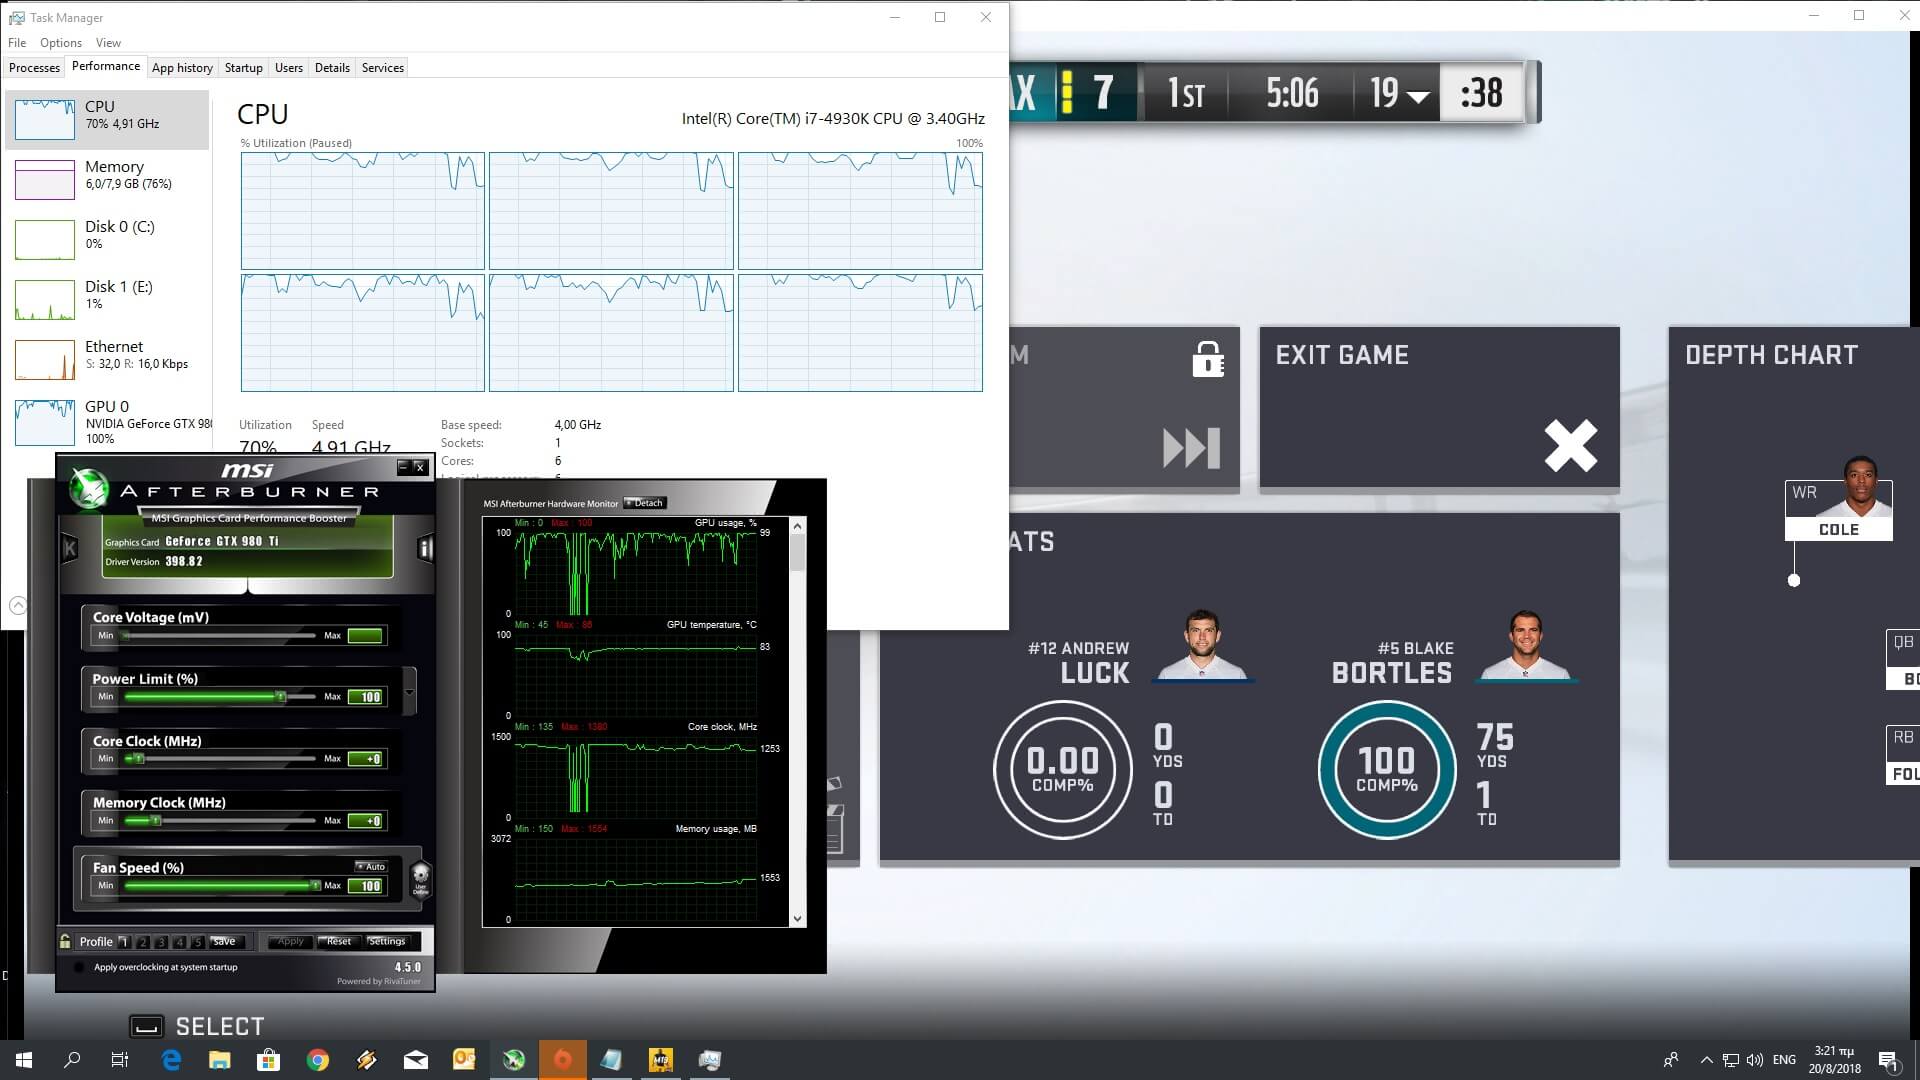Click the Kombustor 'K' side button
1920x1080 pixels.
coord(69,548)
